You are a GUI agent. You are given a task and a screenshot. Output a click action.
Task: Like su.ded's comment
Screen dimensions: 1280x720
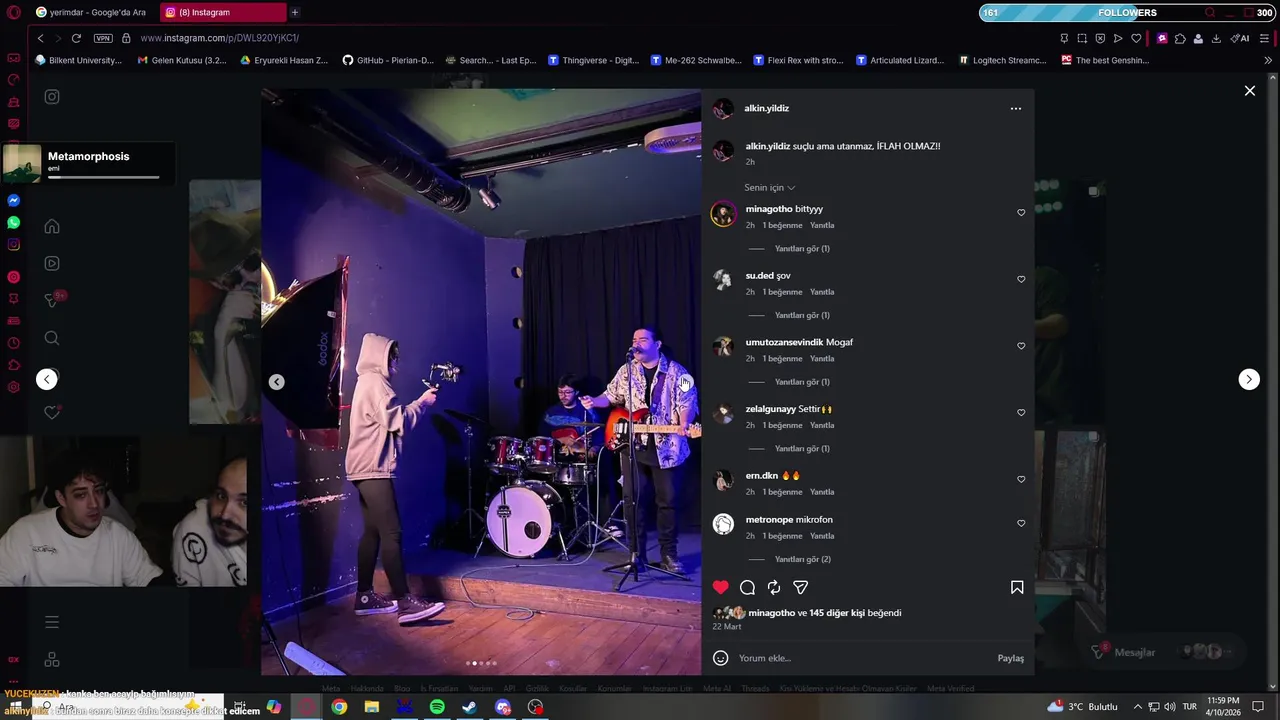[1021, 279]
